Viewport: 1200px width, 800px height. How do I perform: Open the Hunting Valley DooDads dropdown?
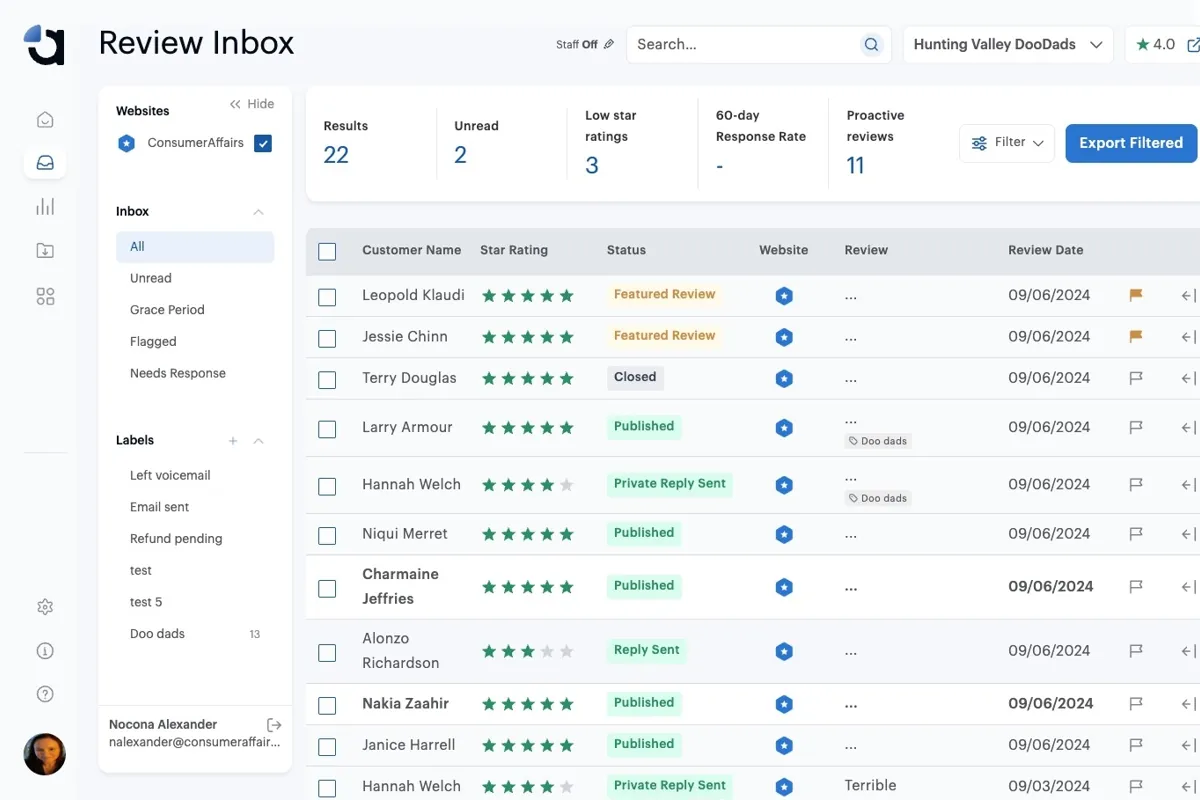[x=1008, y=44]
